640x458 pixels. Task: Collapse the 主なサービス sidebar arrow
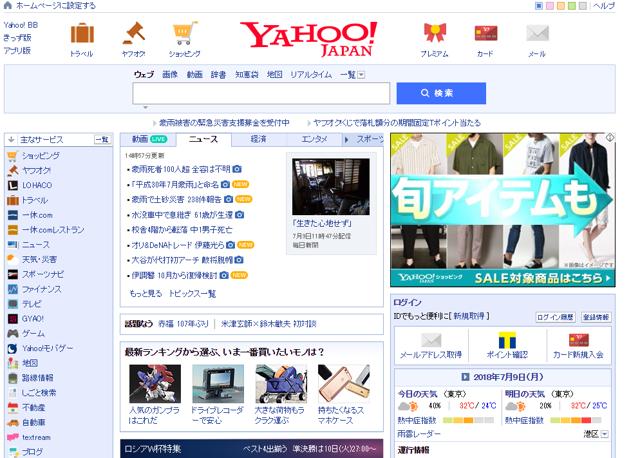point(11,140)
